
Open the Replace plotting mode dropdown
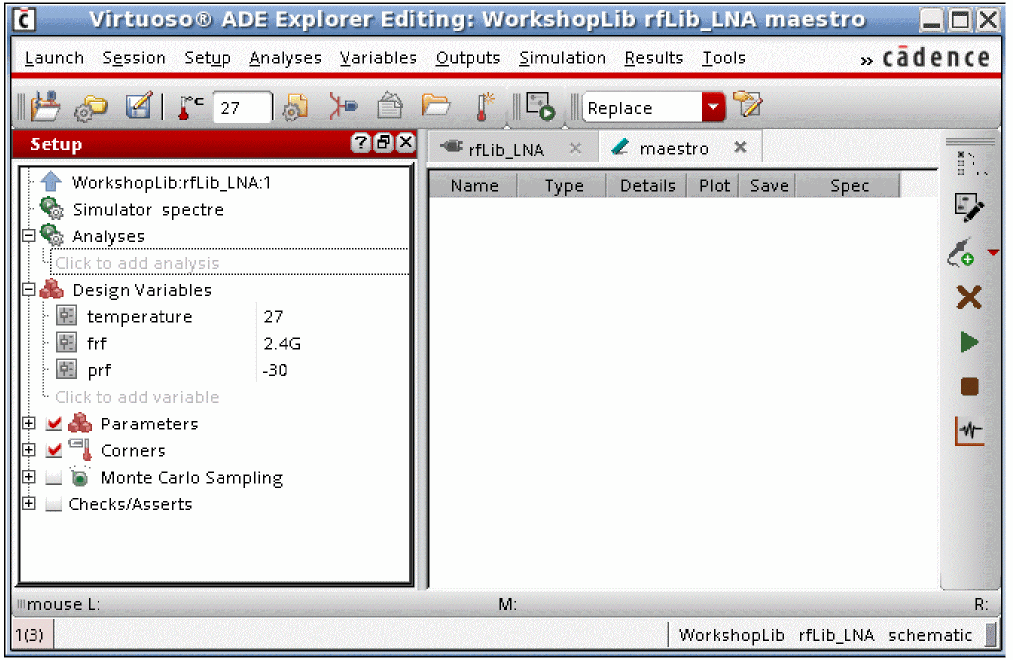713,107
